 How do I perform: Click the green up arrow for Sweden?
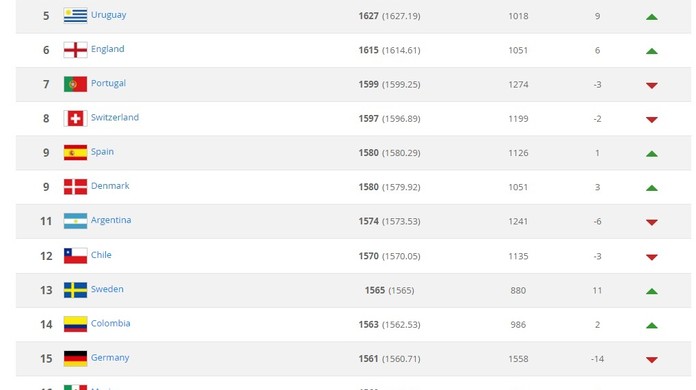point(652,291)
